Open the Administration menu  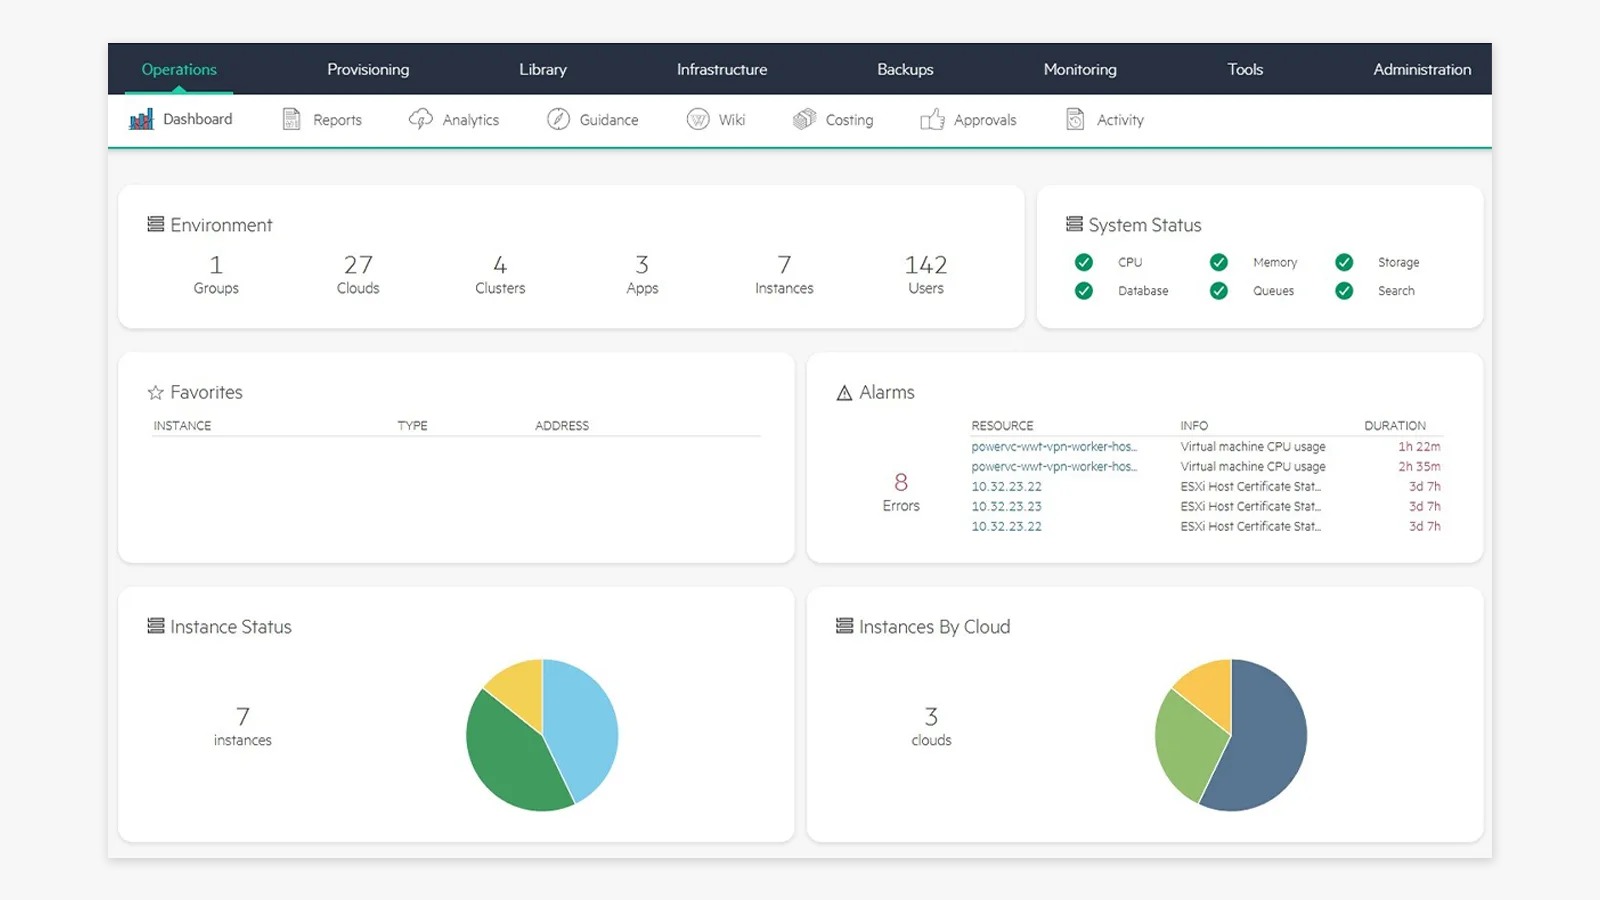click(x=1422, y=69)
